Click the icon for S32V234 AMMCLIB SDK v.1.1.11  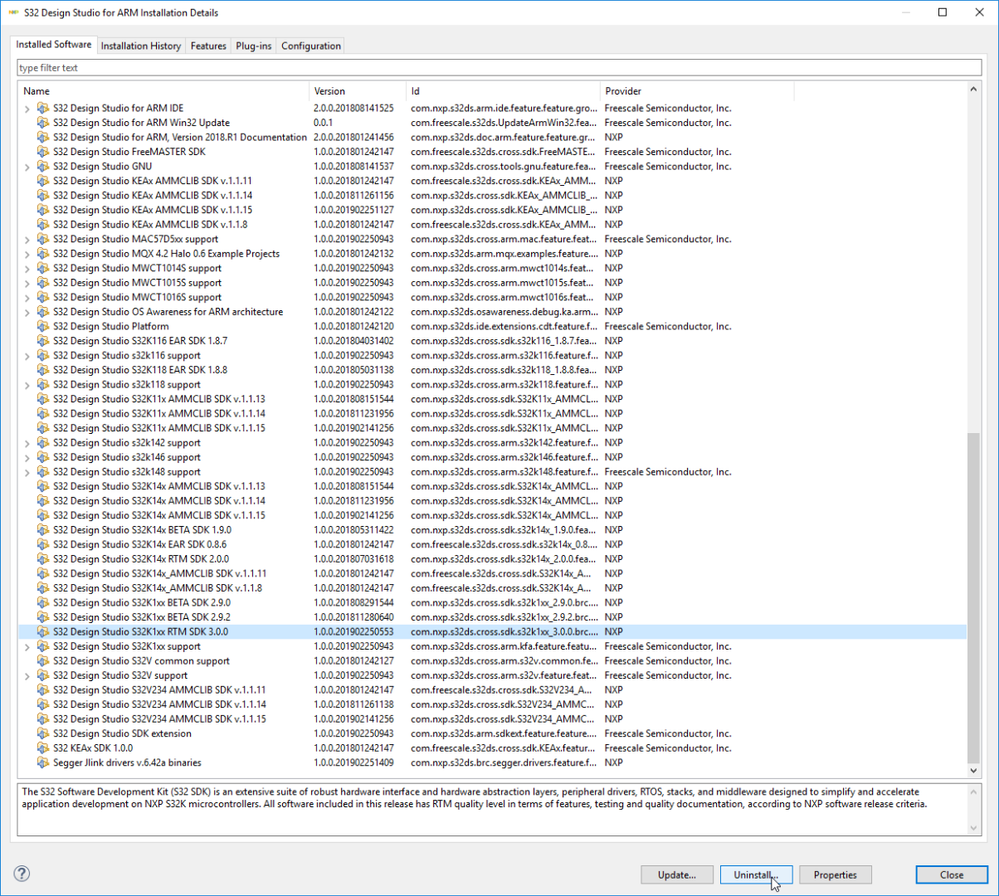pyautogui.click(x=43, y=690)
